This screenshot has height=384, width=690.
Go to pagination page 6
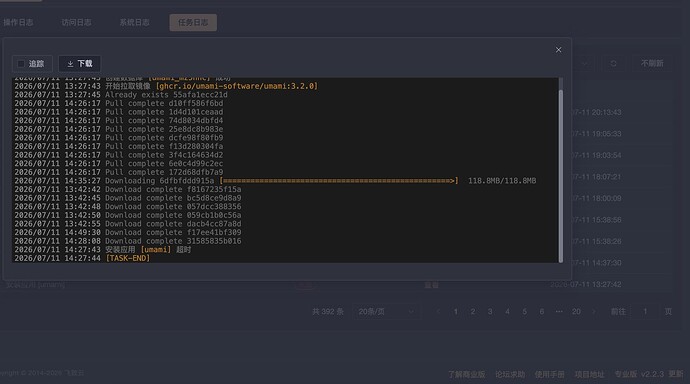click(x=542, y=311)
